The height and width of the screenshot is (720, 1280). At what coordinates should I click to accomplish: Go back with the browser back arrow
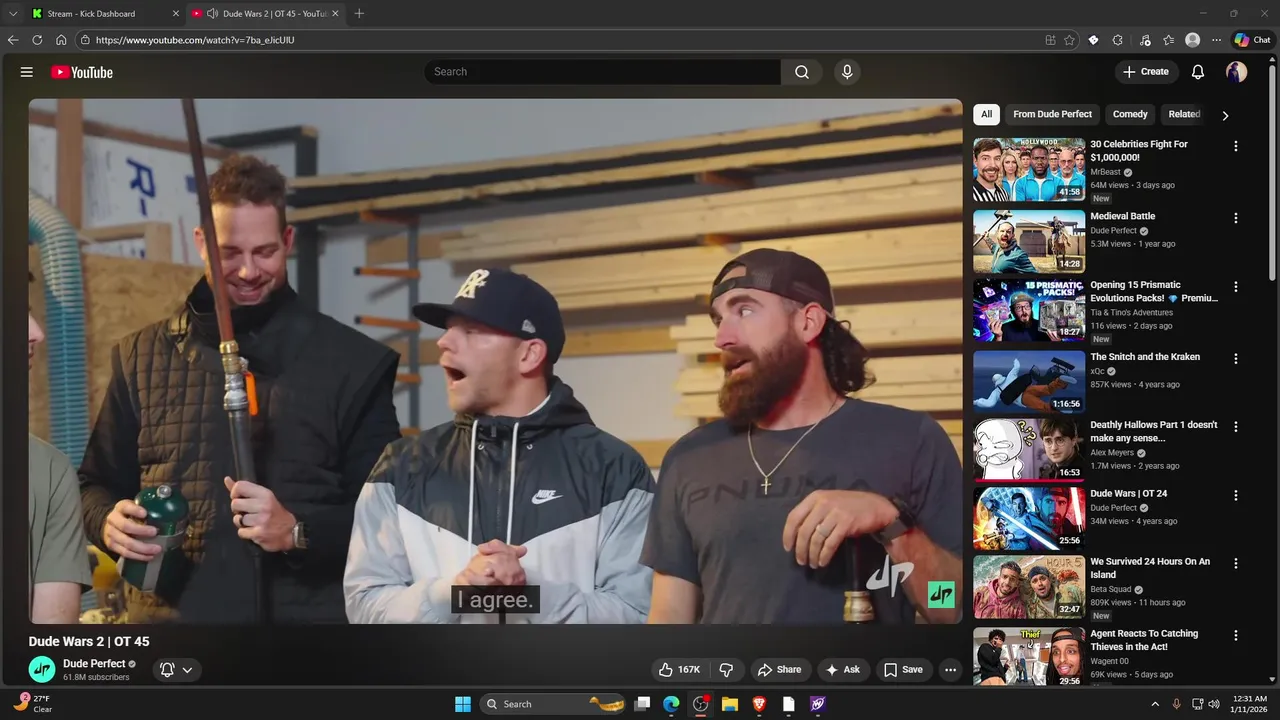(13, 40)
